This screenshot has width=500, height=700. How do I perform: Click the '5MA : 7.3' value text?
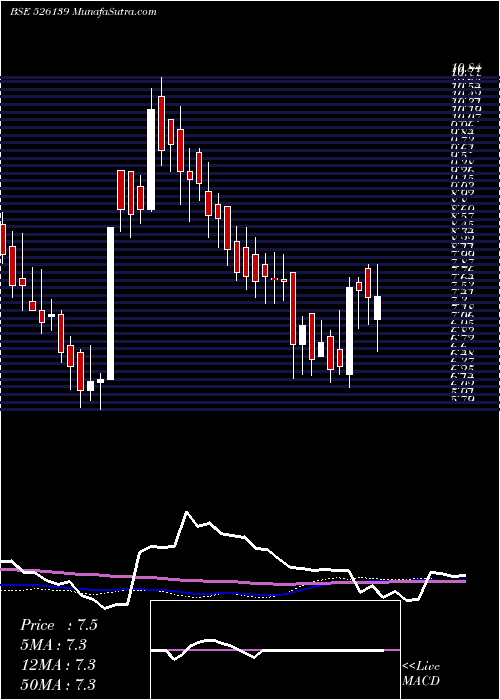coord(53,645)
